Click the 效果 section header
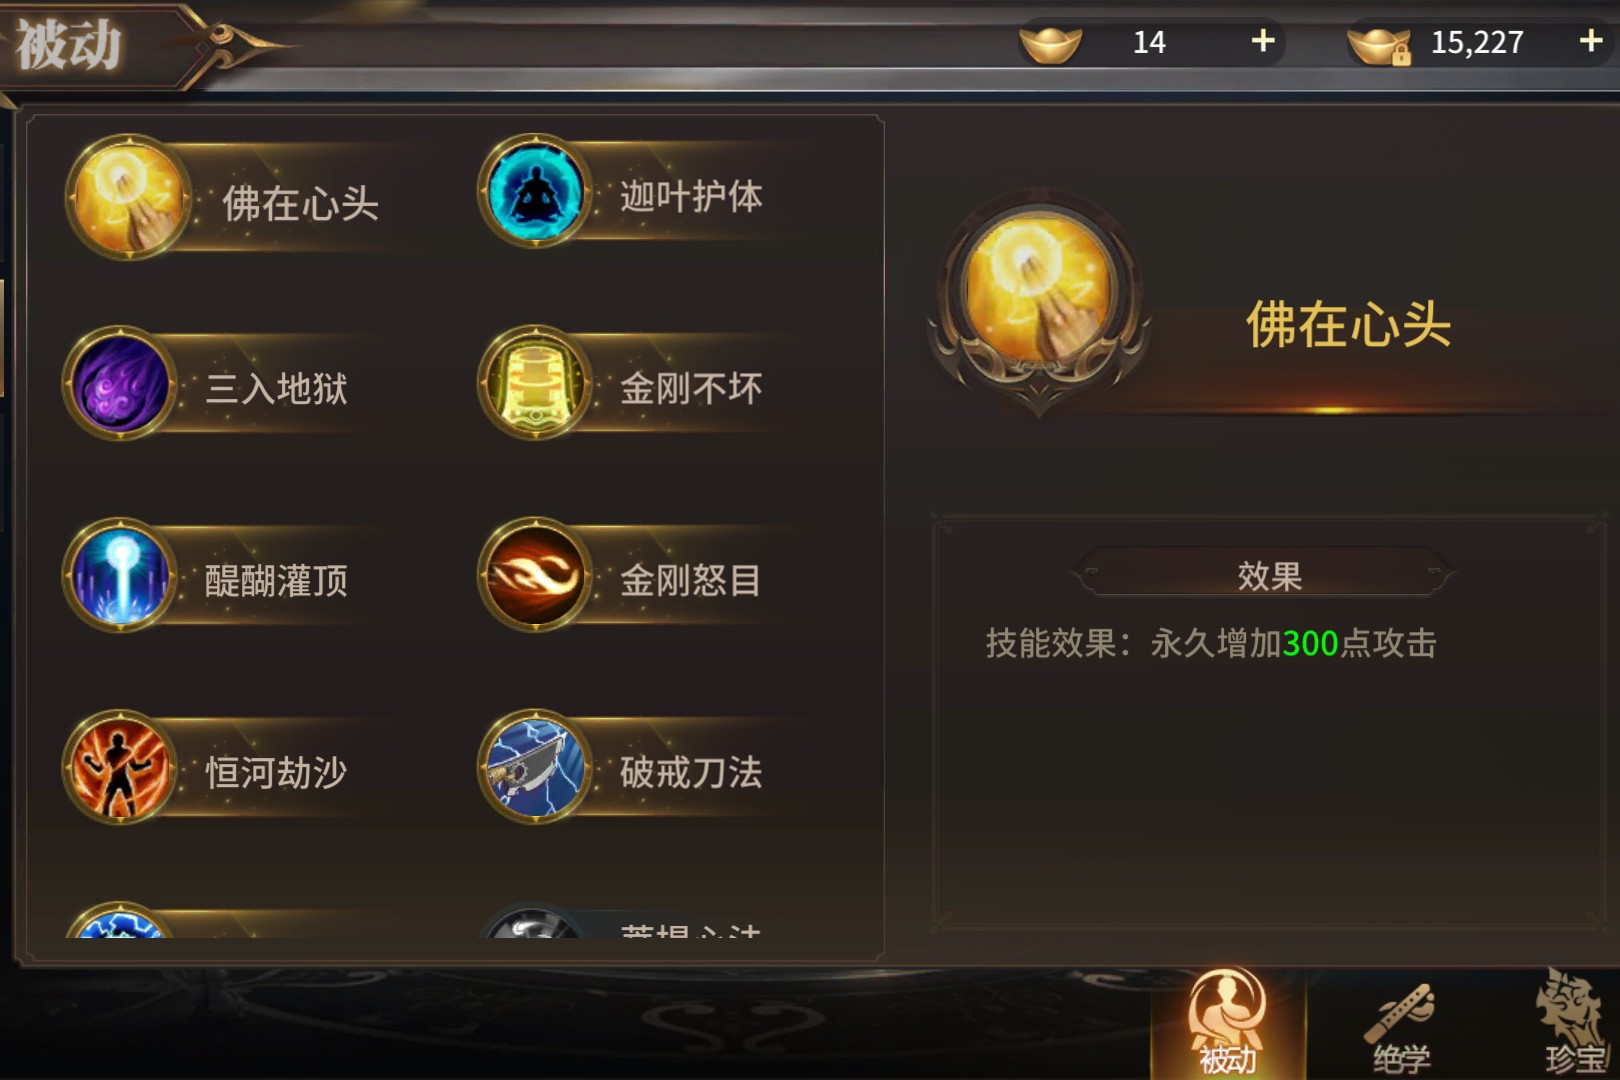This screenshot has width=1620, height=1080. click(1268, 575)
